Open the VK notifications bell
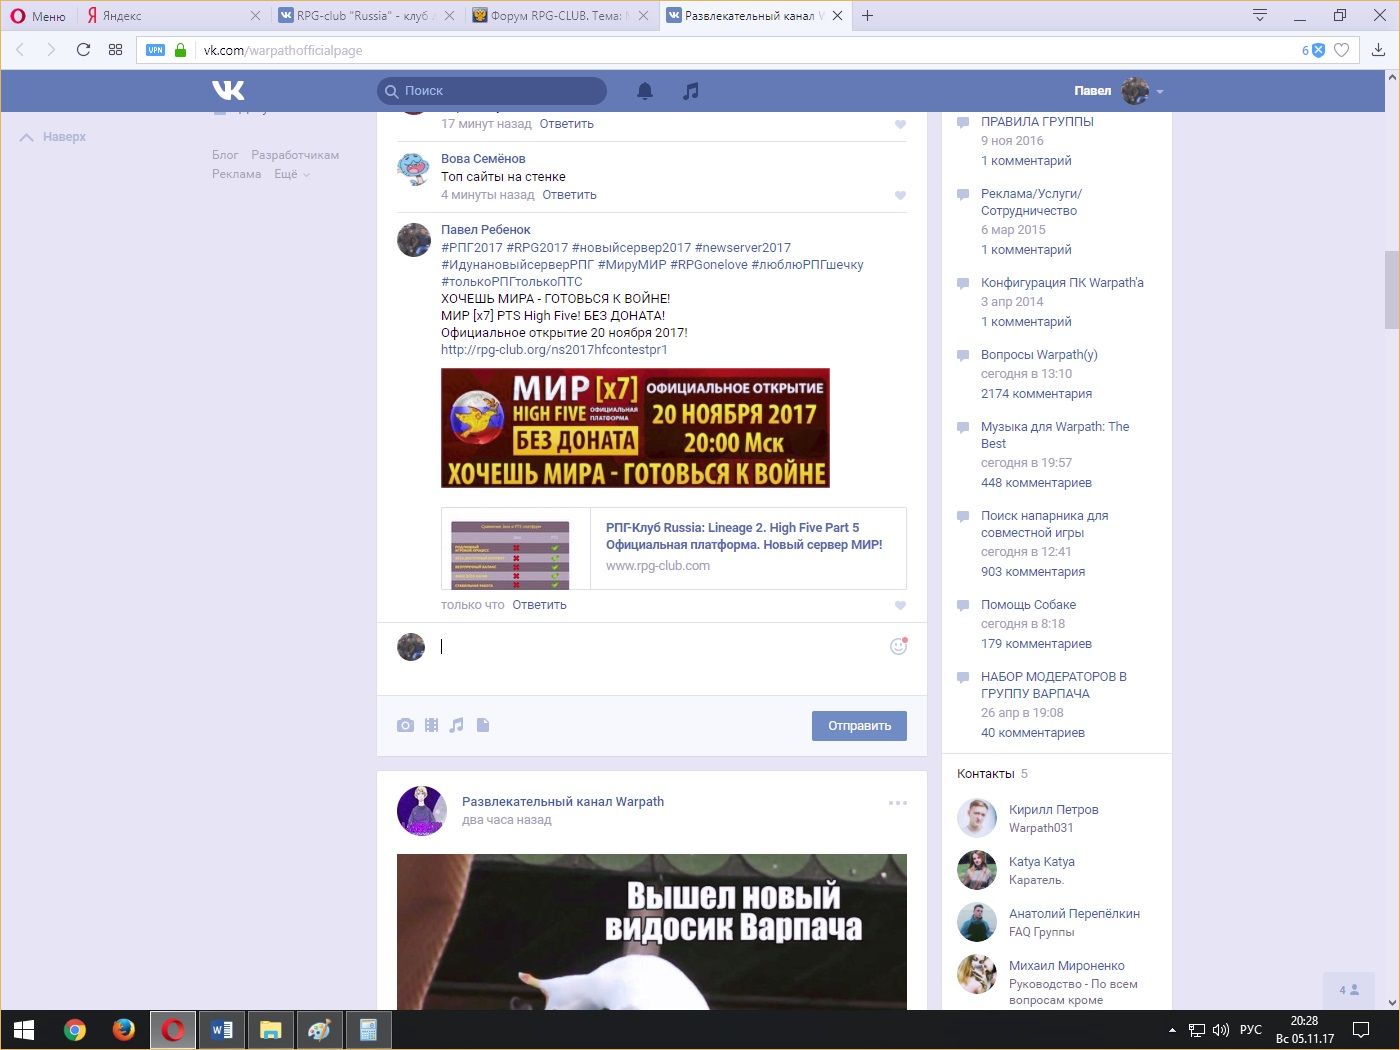 (645, 91)
